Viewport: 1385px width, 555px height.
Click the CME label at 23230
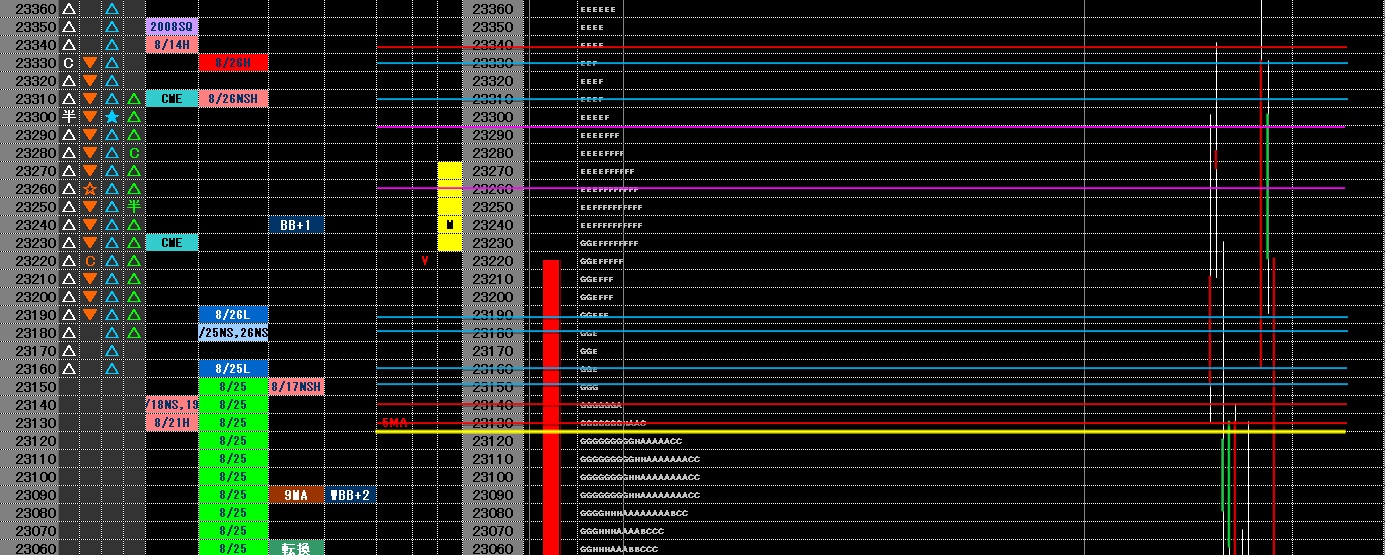(x=172, y=243)
